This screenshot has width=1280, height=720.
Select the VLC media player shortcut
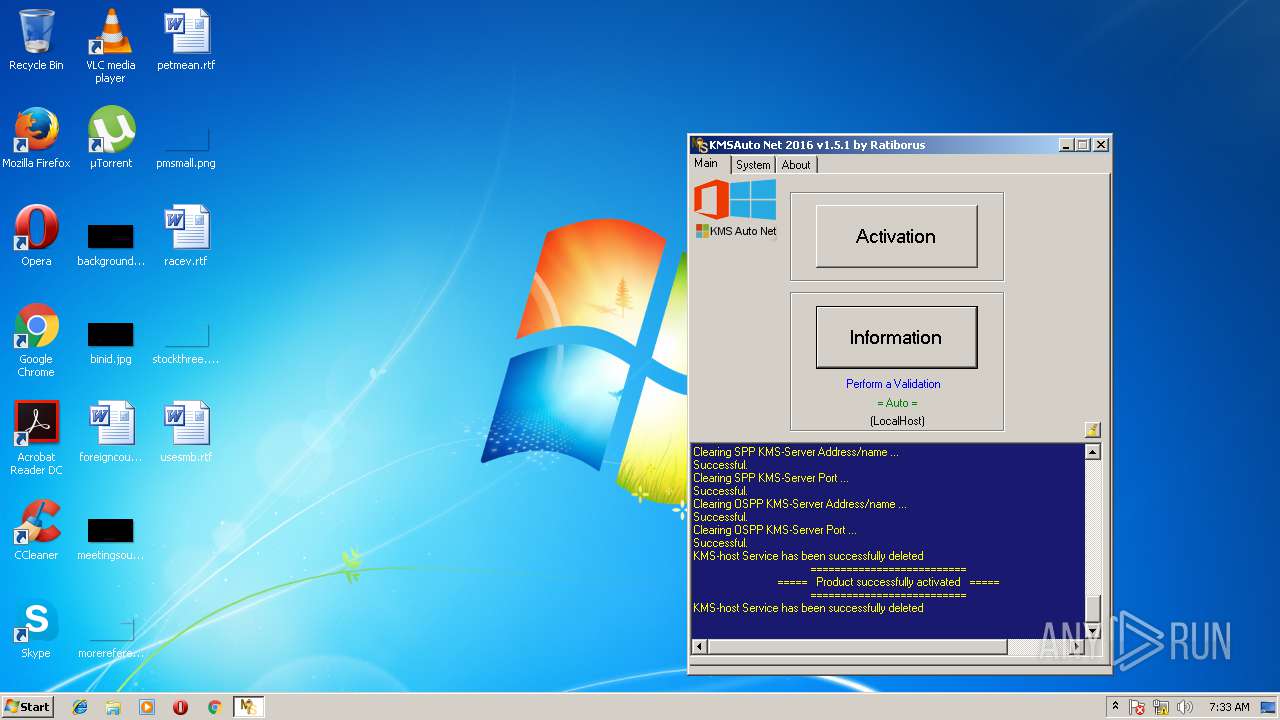coord(110,45)
